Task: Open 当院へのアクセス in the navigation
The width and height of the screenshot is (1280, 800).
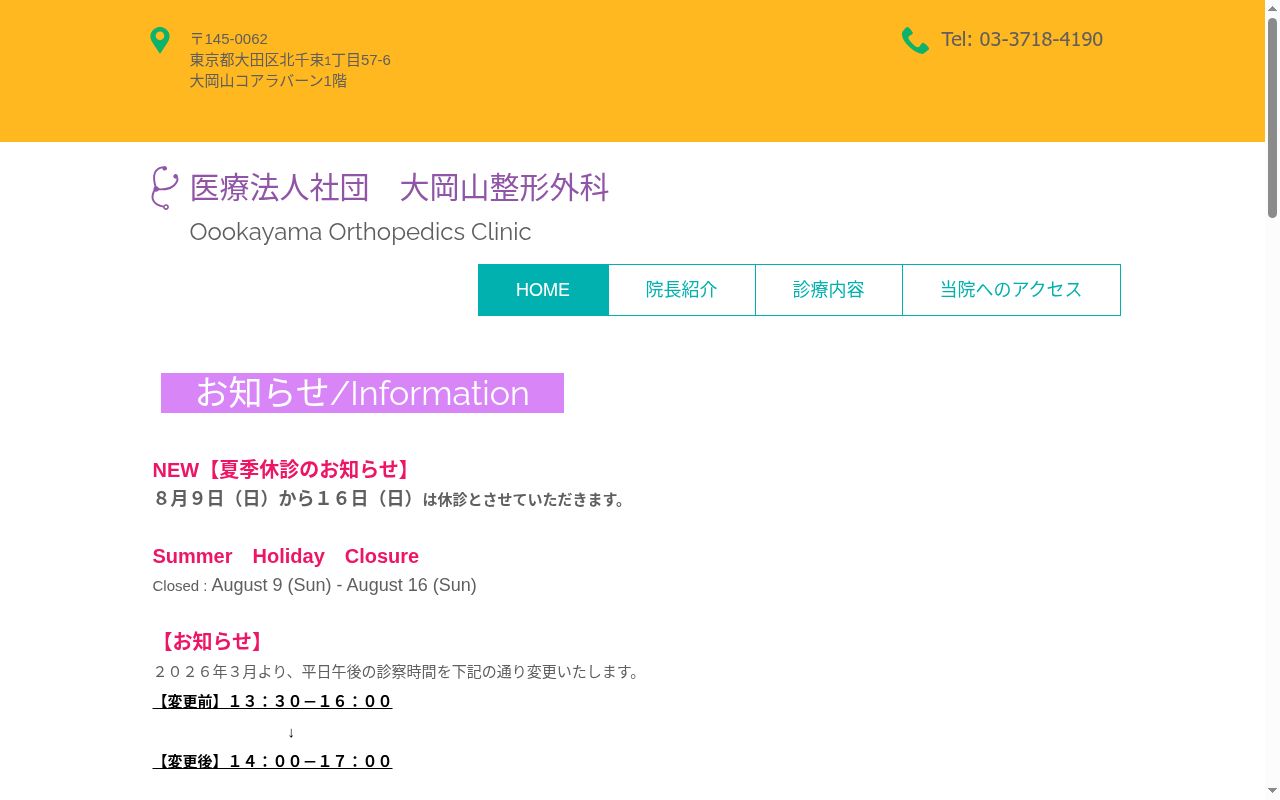Action: click(1011, 290)
